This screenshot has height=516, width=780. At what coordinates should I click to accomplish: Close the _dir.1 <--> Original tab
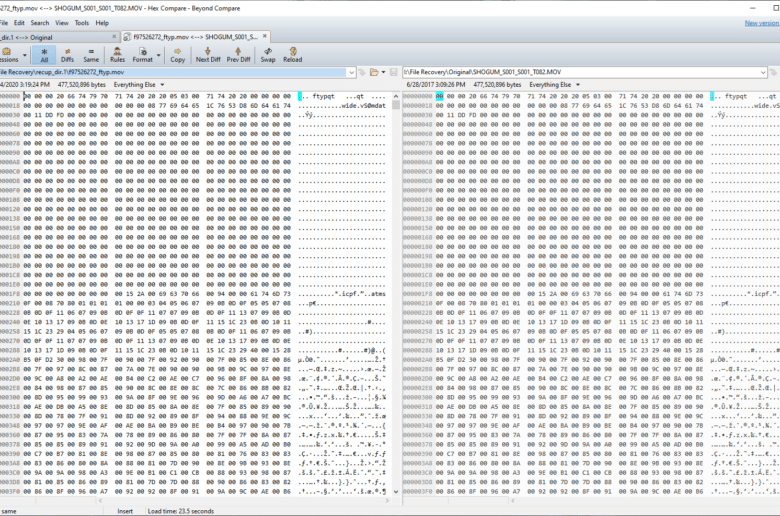coord(114,37)
